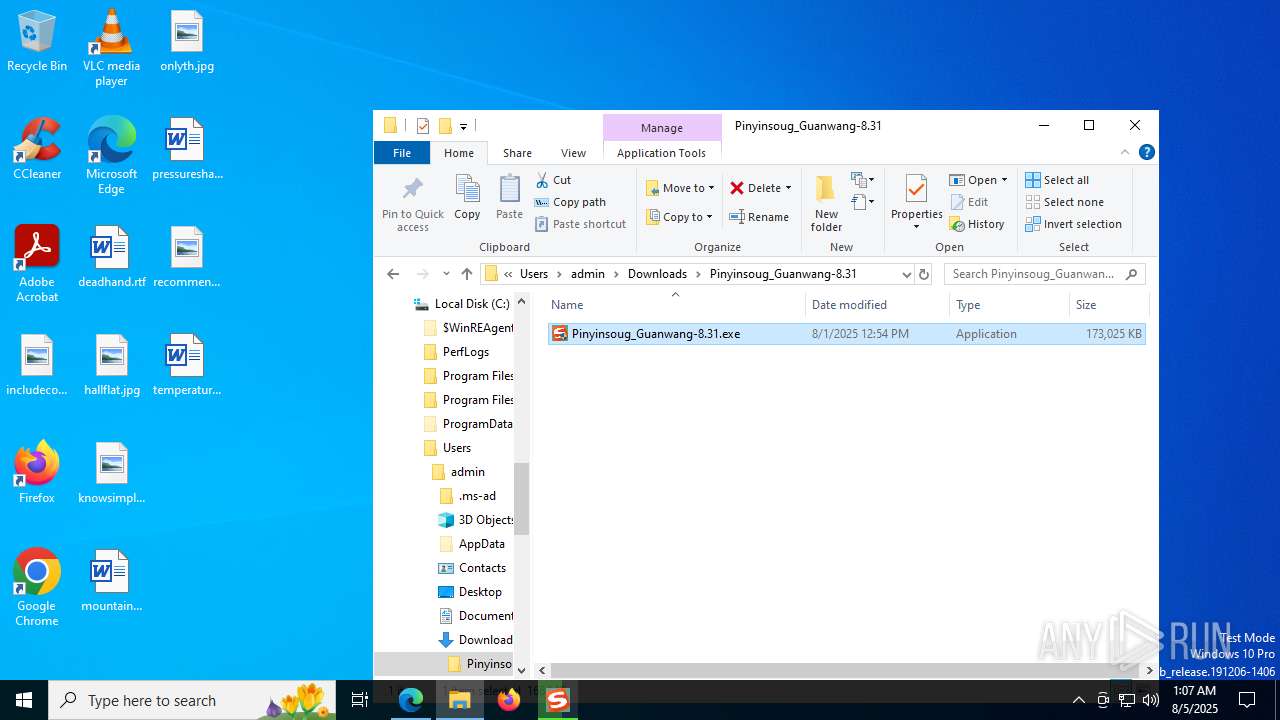Image resolution: width=1280 pixels, height=720 pixels.
Task: Click the search Pinyinsoug_Guanwang field
Action: point(1045,274)
